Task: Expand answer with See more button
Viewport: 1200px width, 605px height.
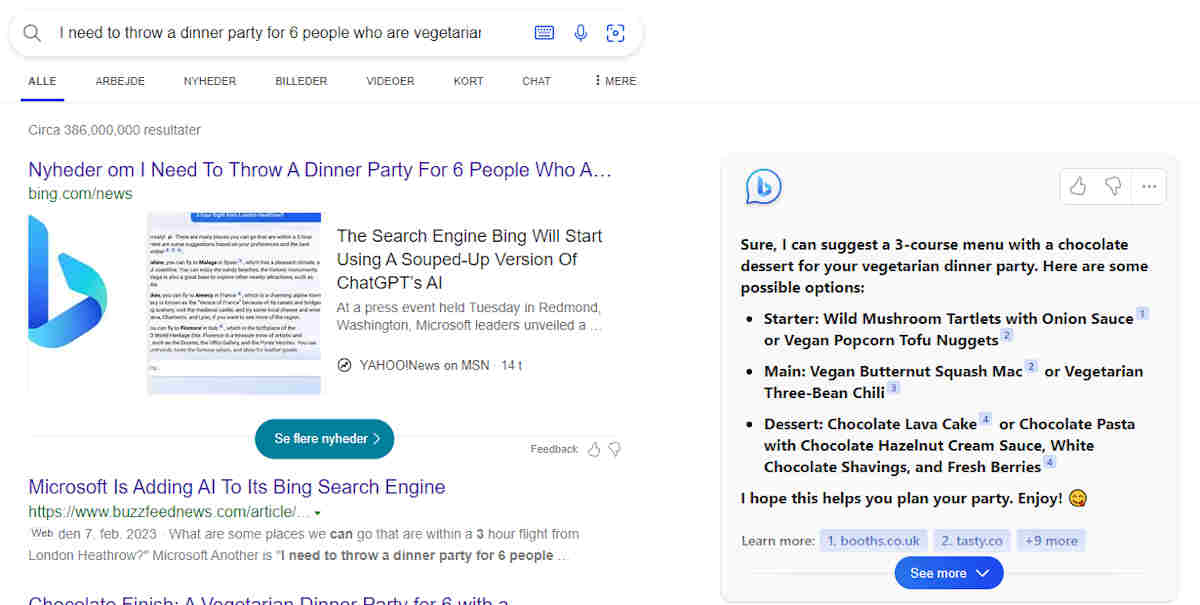Action: (949, 573)
